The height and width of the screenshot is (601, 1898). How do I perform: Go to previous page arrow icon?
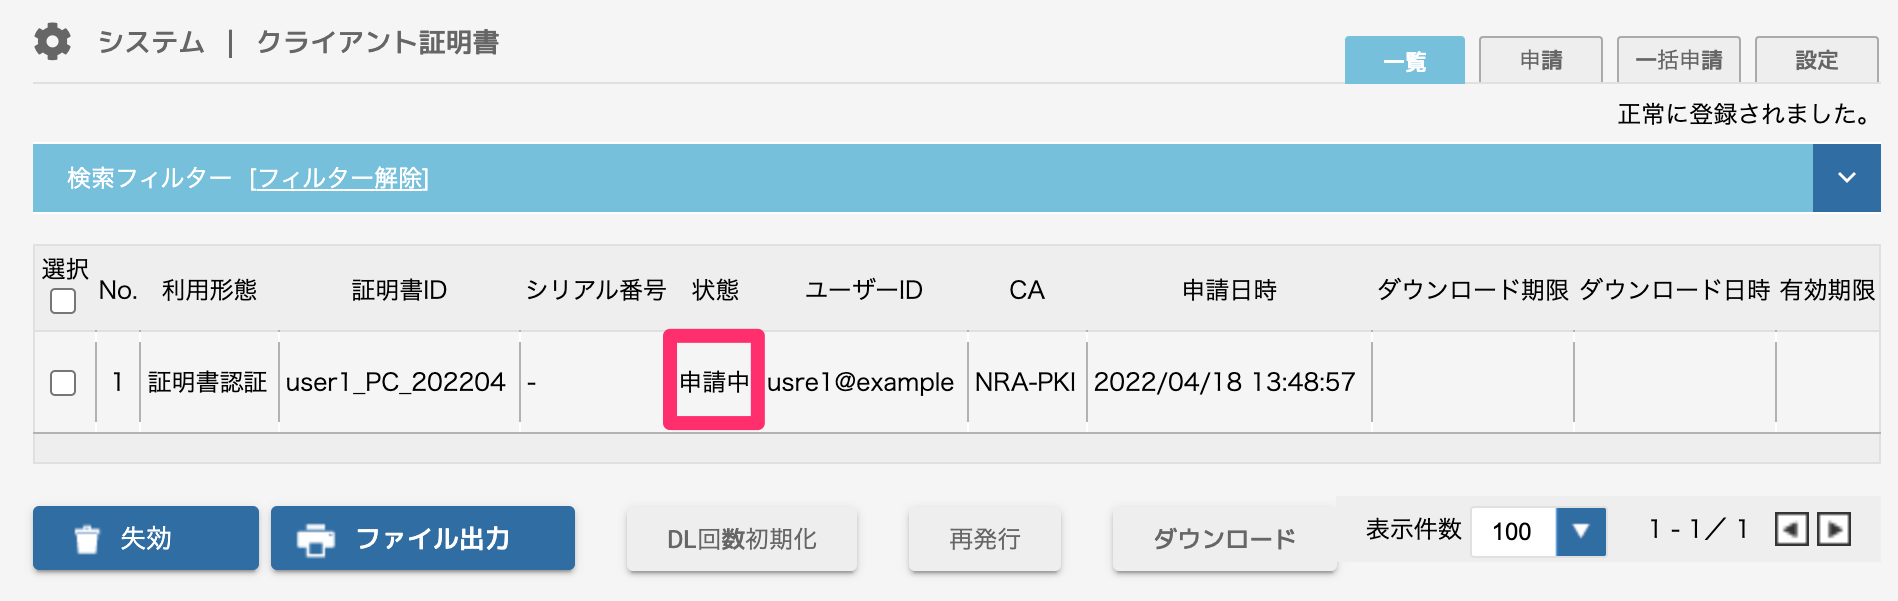click(x=1791, y=529)
